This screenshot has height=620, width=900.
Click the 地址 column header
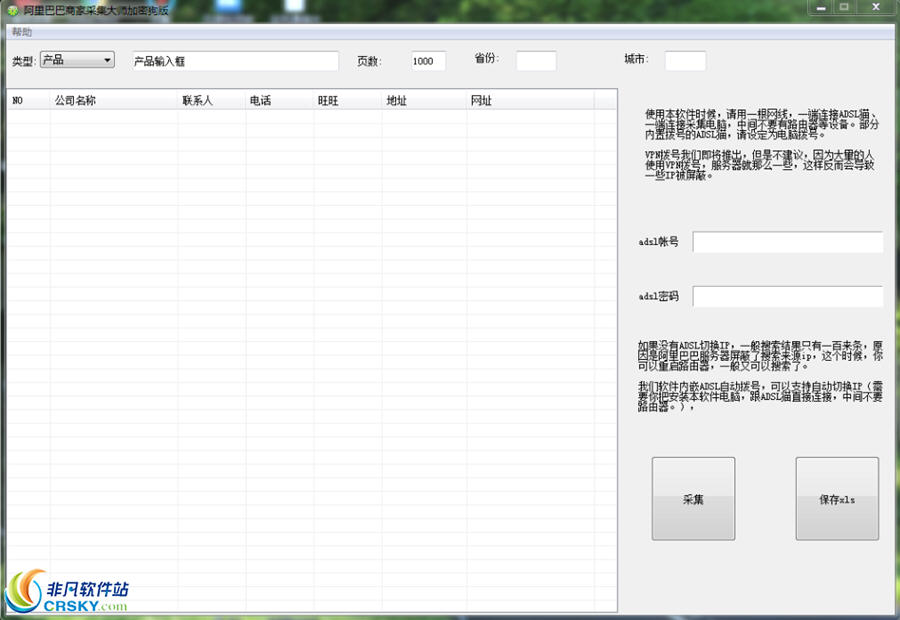(424, 100)
